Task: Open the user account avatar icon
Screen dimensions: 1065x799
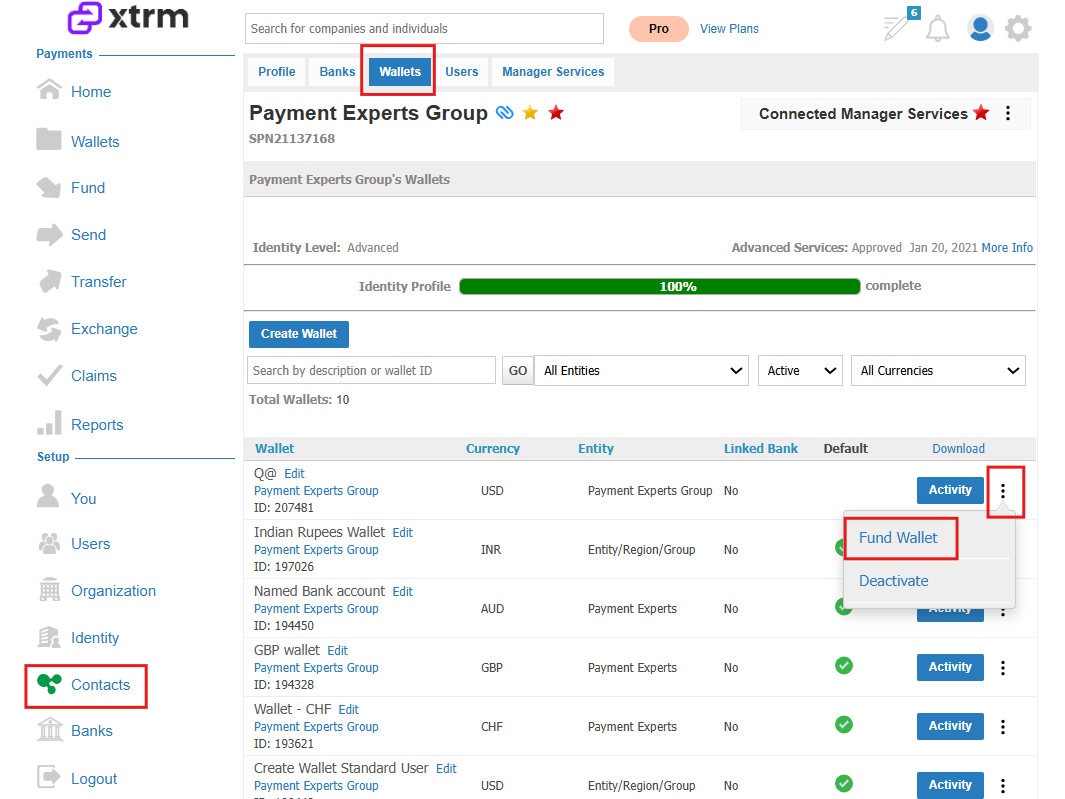Action: pos(980,29)
